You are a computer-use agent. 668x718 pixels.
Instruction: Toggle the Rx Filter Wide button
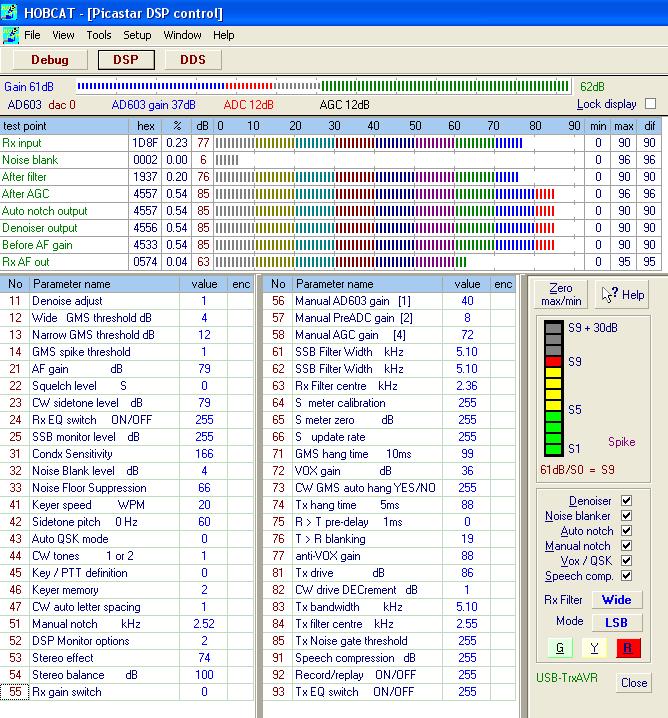616,600
